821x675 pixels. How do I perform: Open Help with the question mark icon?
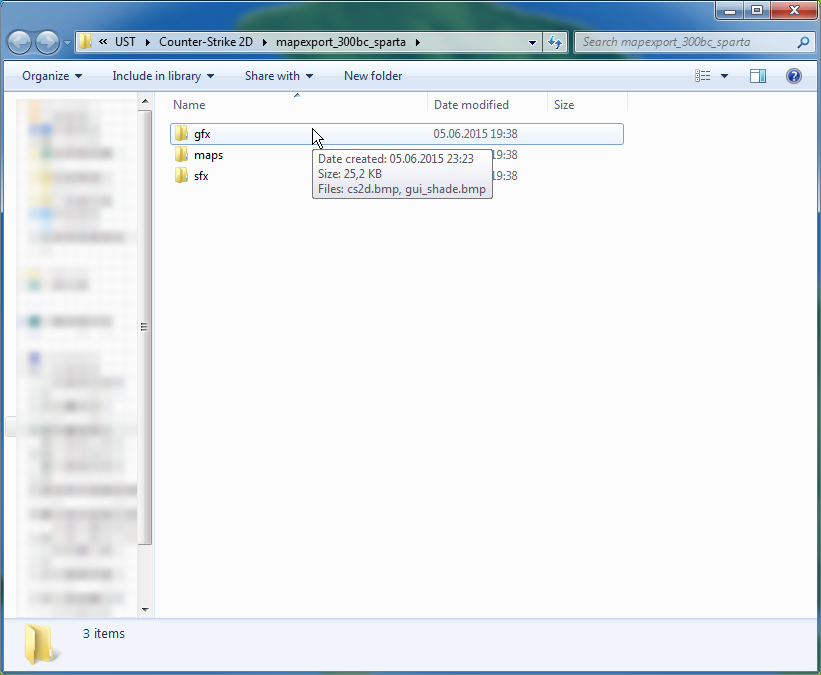tap(794, 76)
